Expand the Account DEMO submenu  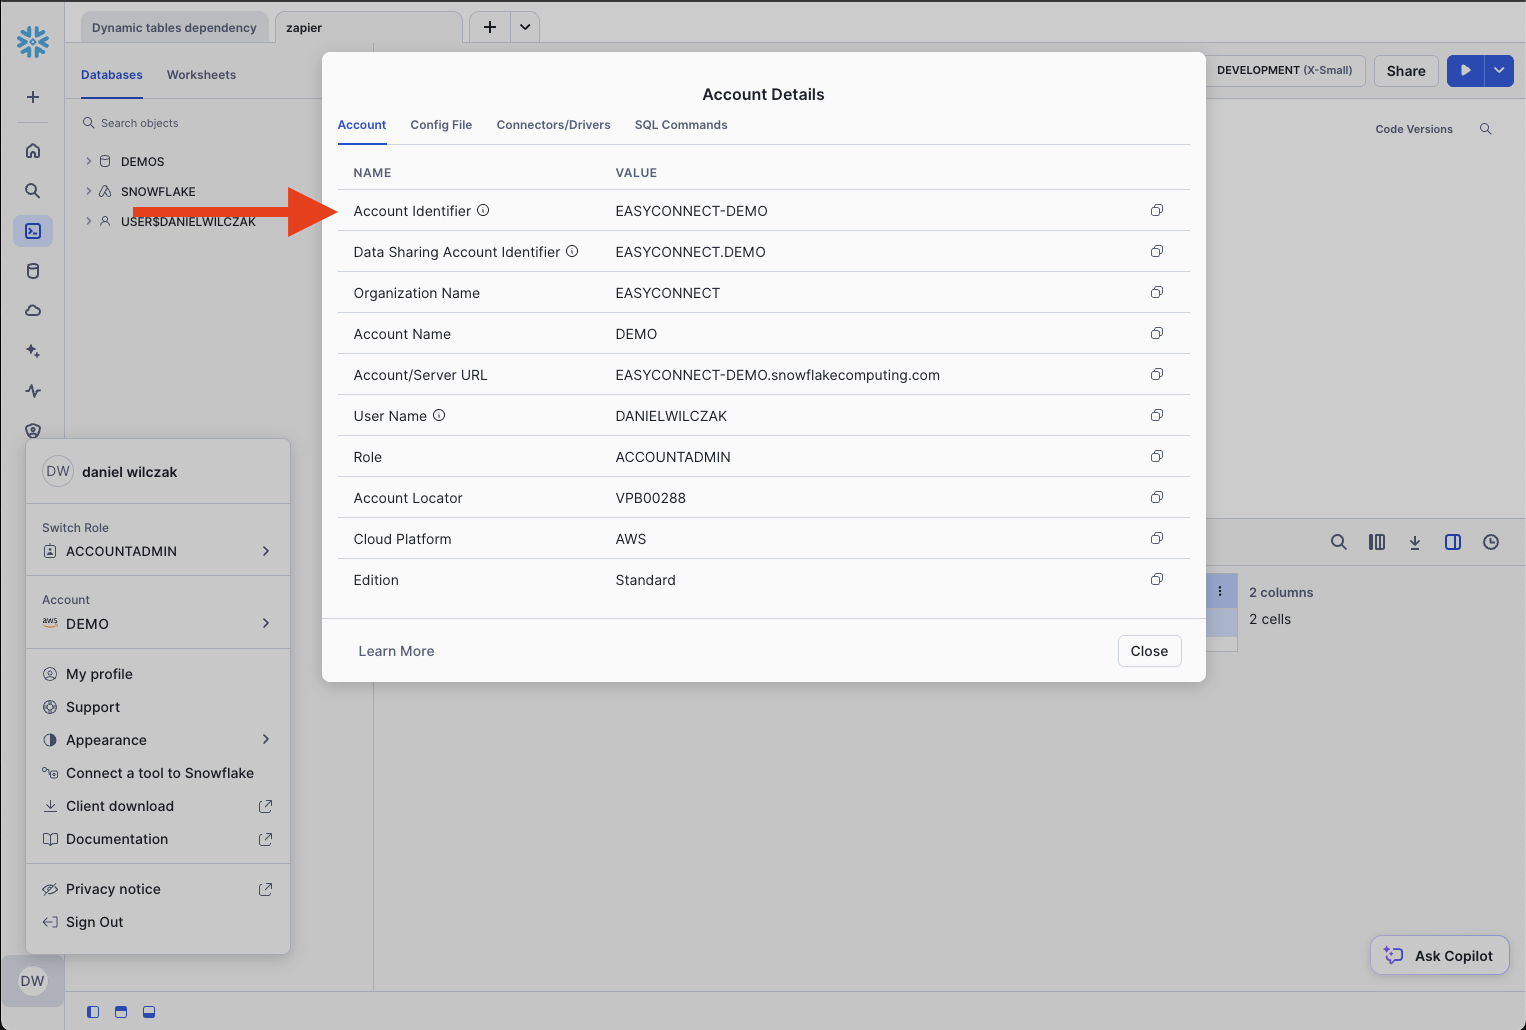click(x=158, y=623)
